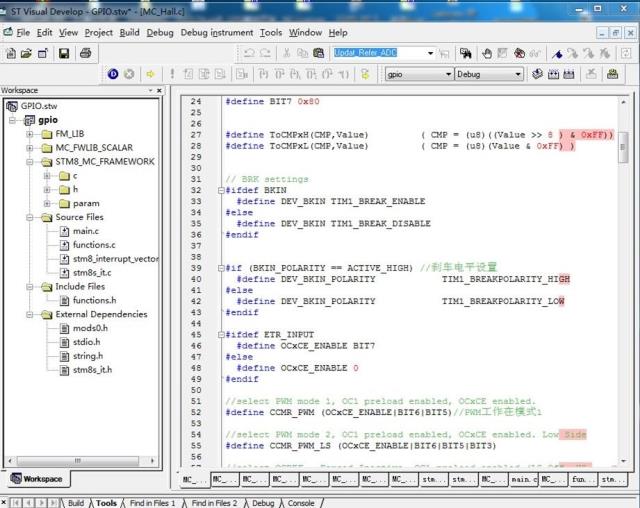Click the yellow arrow run icon
640x508 pixels.
point(151,74)
